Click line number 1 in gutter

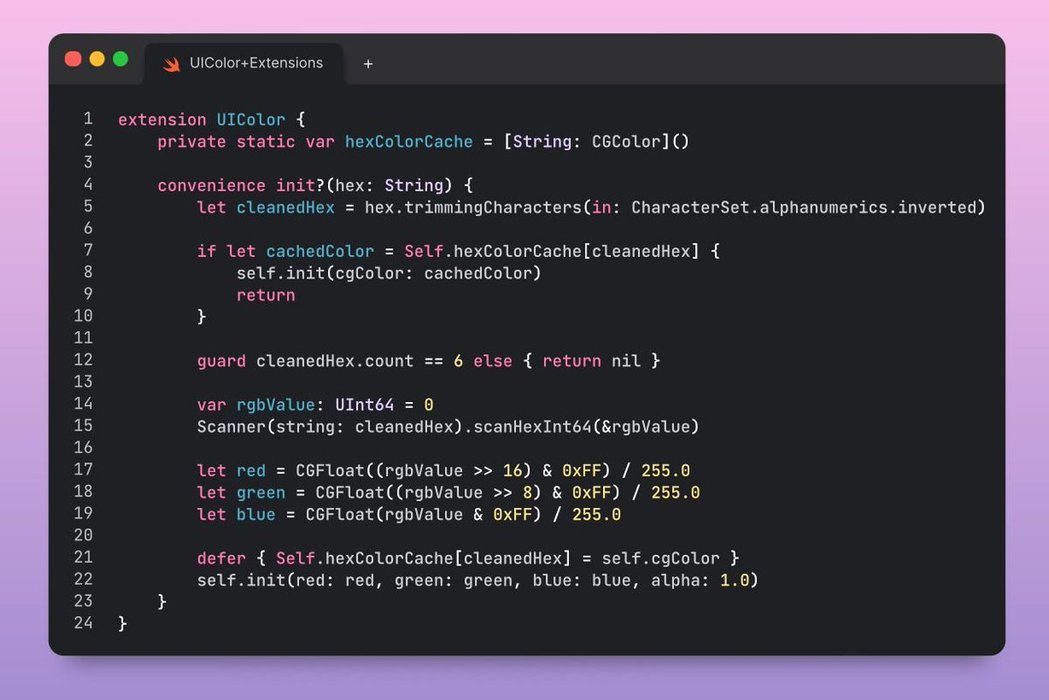88,119
